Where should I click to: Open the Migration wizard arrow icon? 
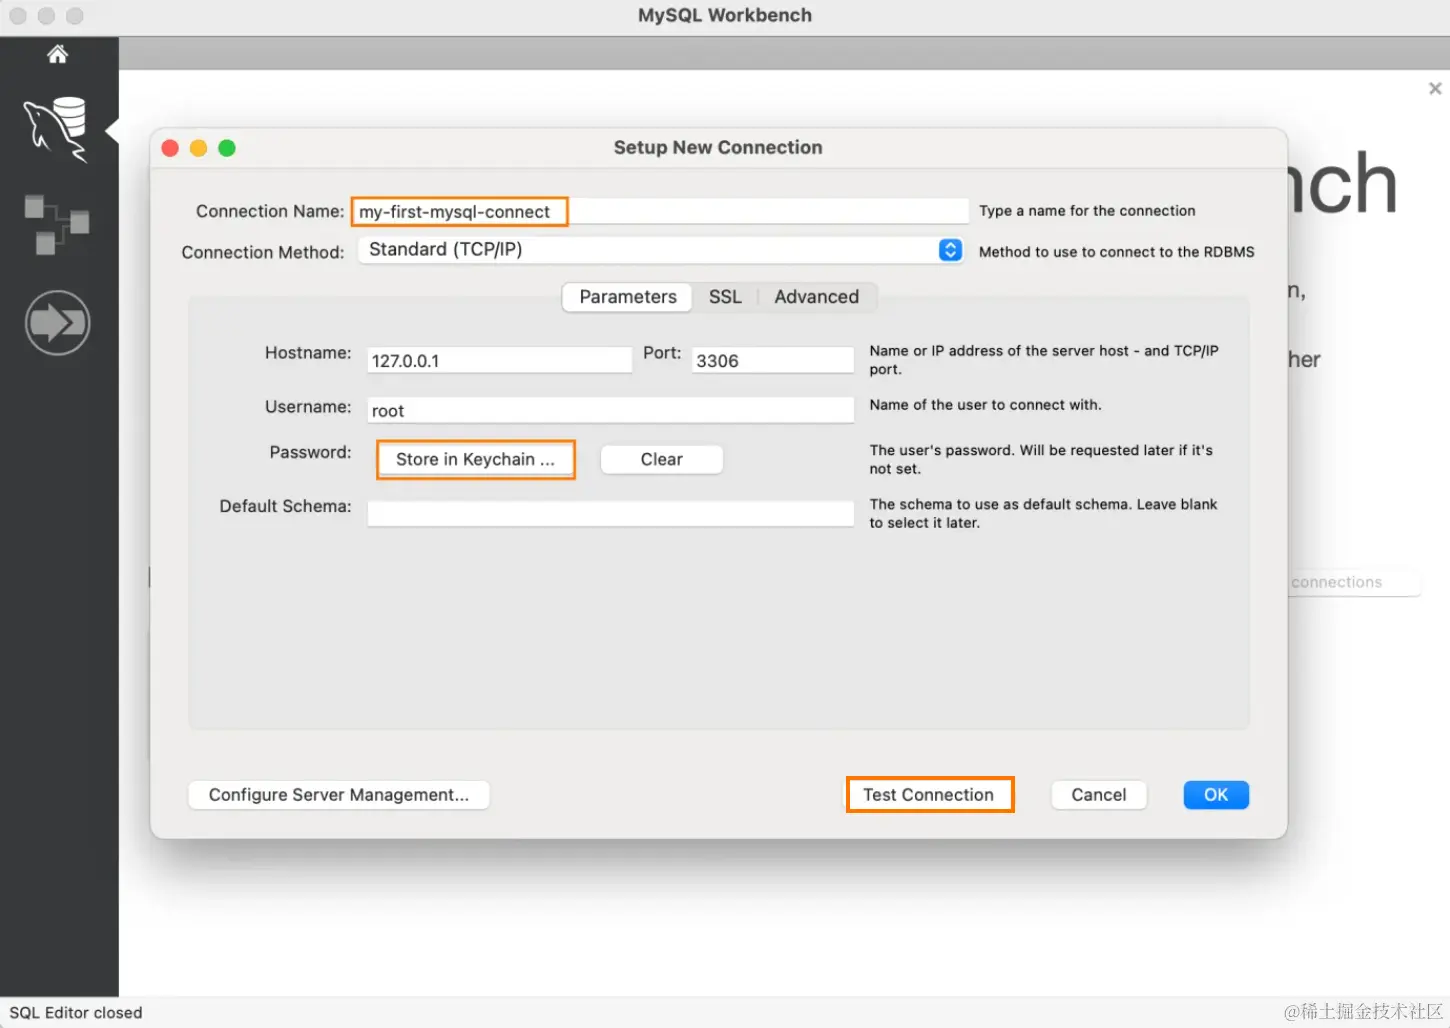tap(57, 322)
